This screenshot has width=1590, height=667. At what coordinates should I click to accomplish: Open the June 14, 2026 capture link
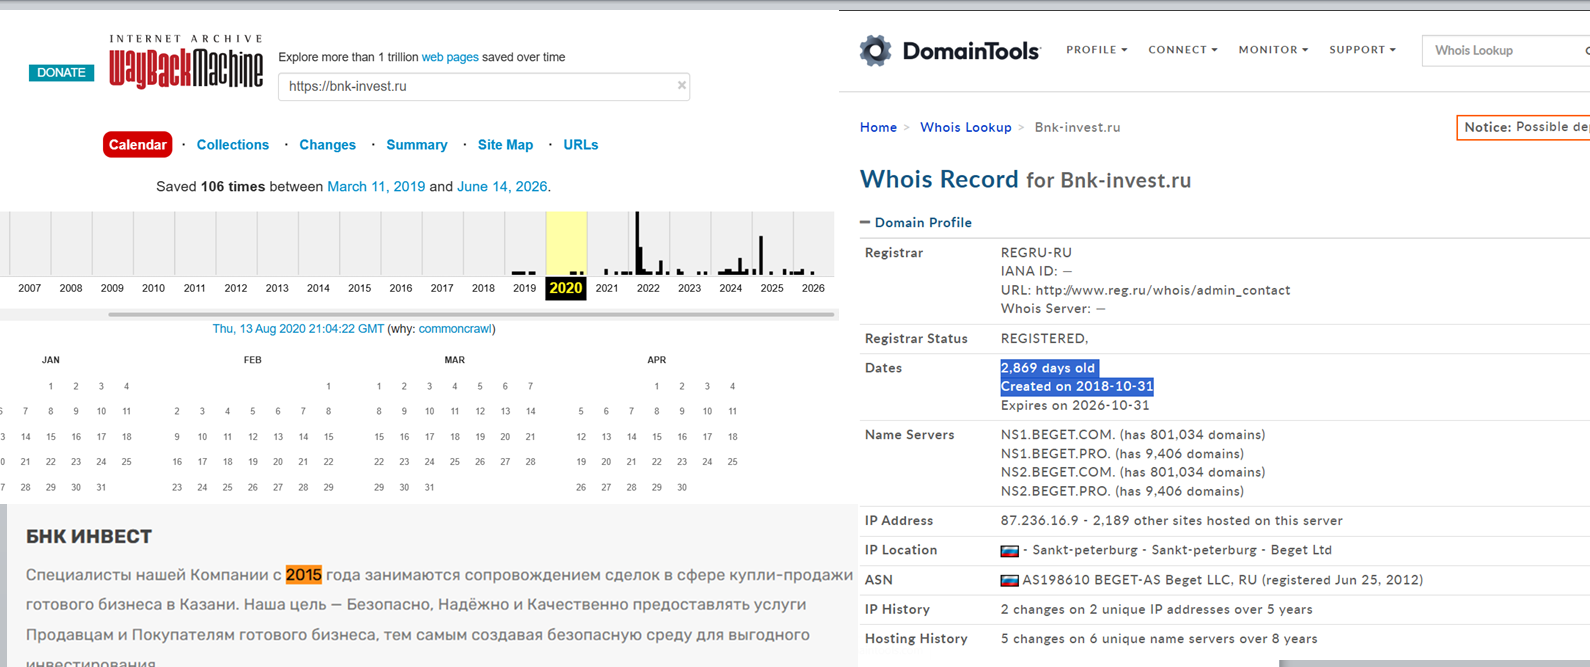[502, 187]
